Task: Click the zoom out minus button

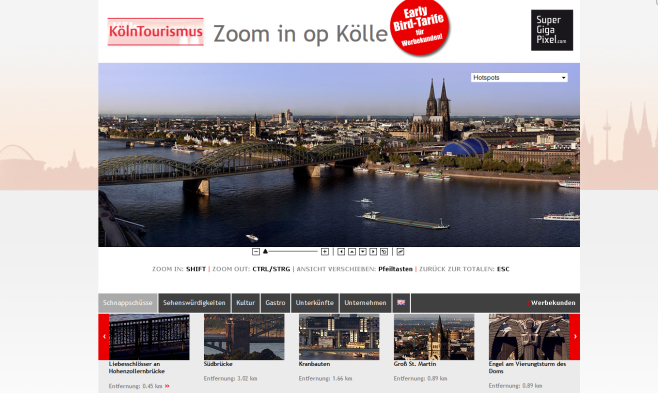Action: 256,252
